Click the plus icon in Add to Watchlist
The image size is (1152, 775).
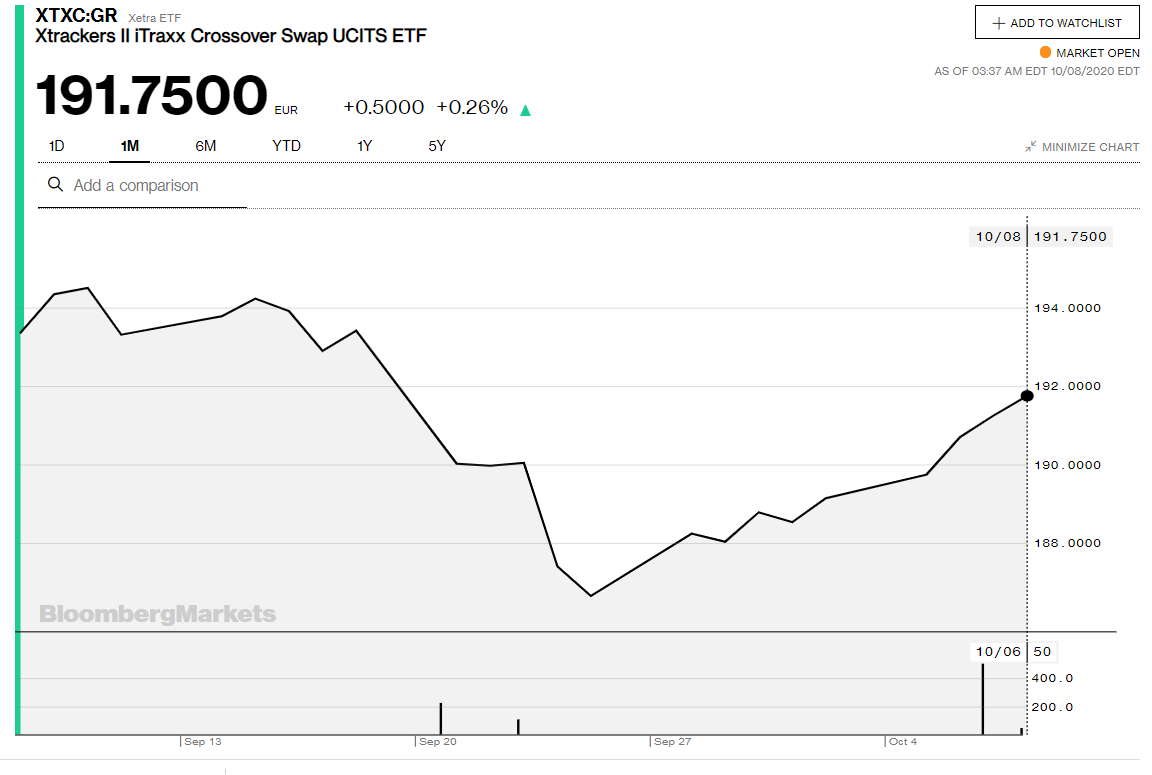pos(998,23)
